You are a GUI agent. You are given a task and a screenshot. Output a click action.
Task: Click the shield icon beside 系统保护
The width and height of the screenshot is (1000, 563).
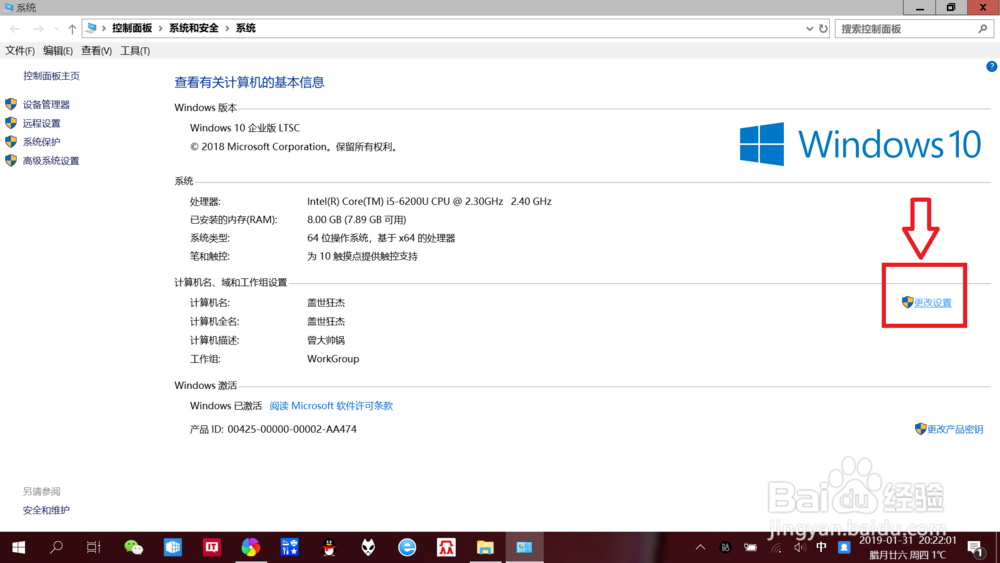point(11,142)
